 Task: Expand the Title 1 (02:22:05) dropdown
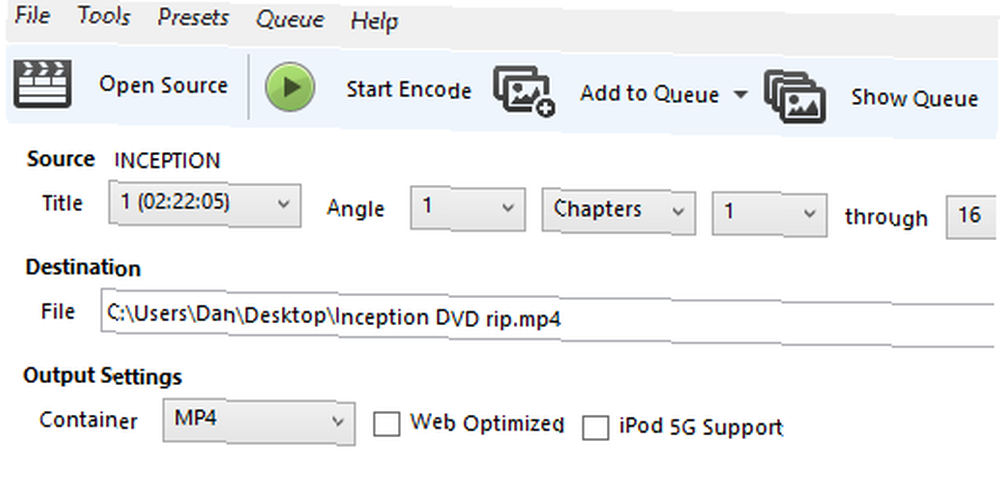(205, 204)
